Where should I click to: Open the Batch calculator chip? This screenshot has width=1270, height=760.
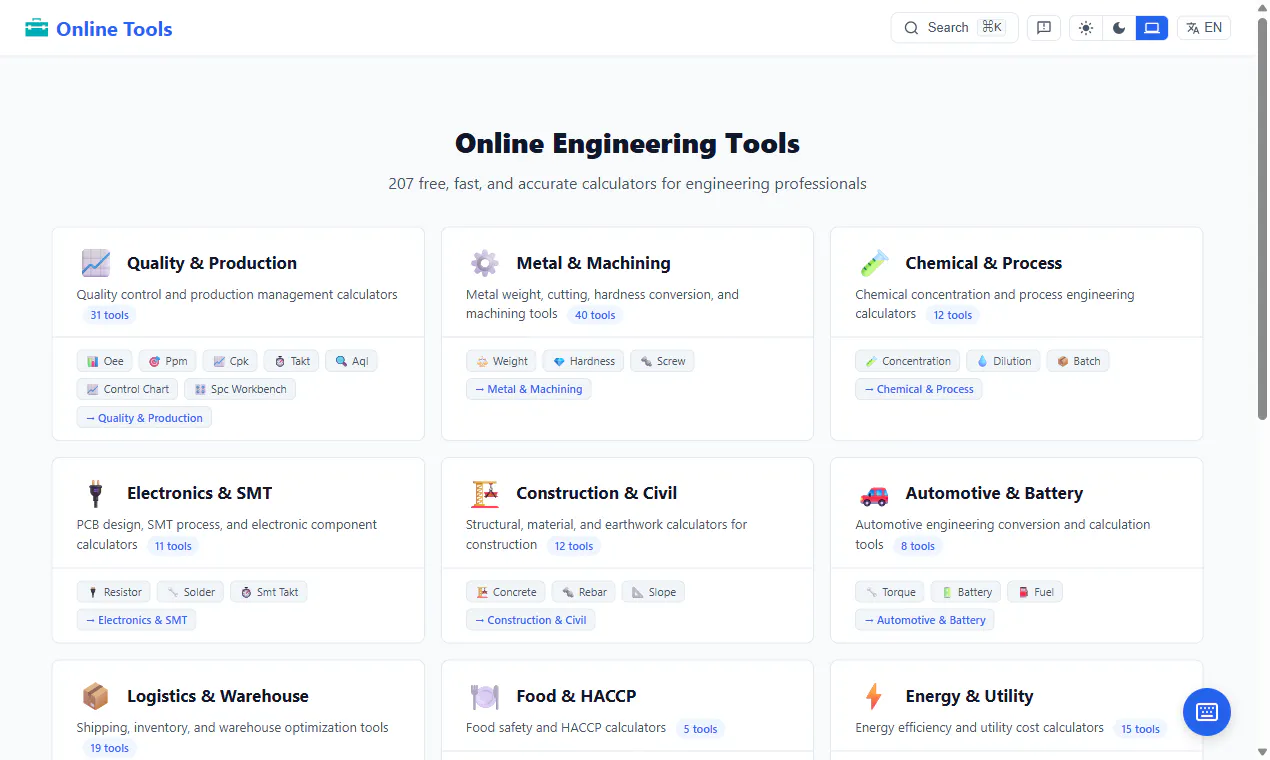(1078, 361)
